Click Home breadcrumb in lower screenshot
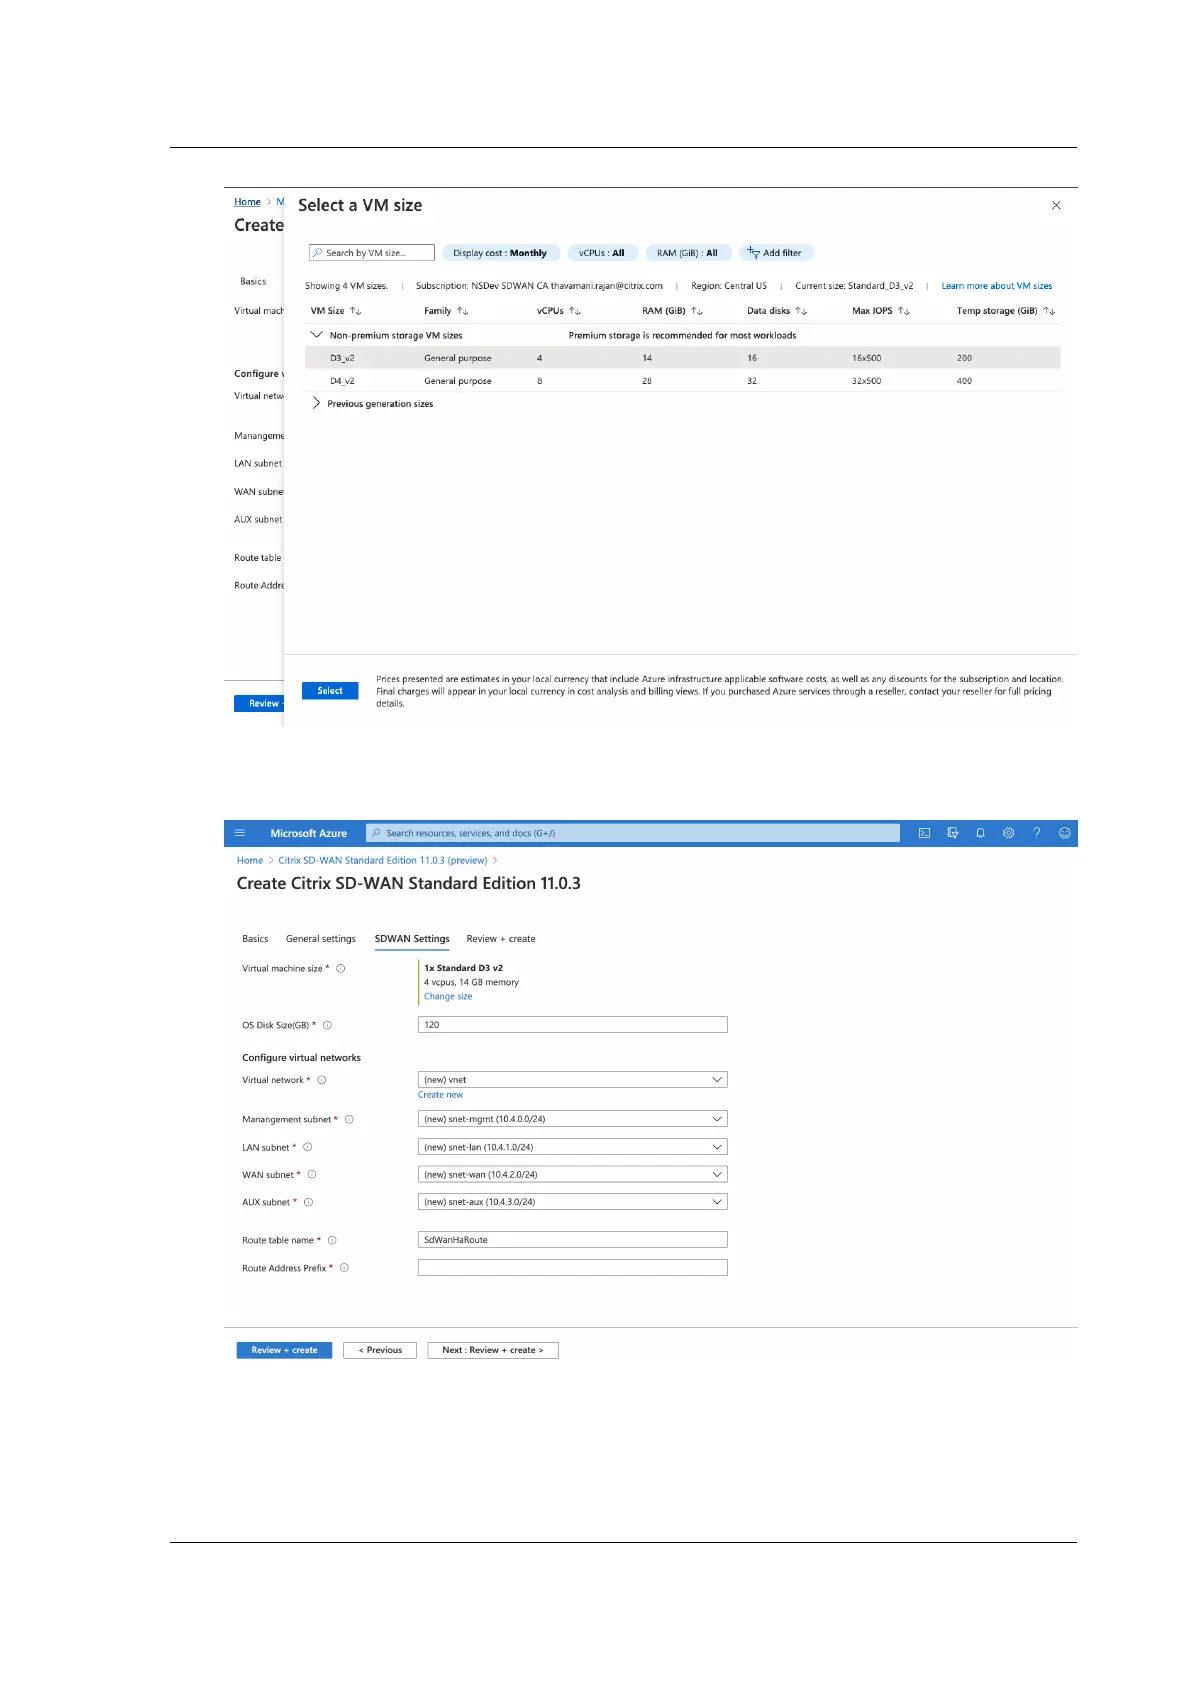The image size is (1191, 1684). [250, 860]
